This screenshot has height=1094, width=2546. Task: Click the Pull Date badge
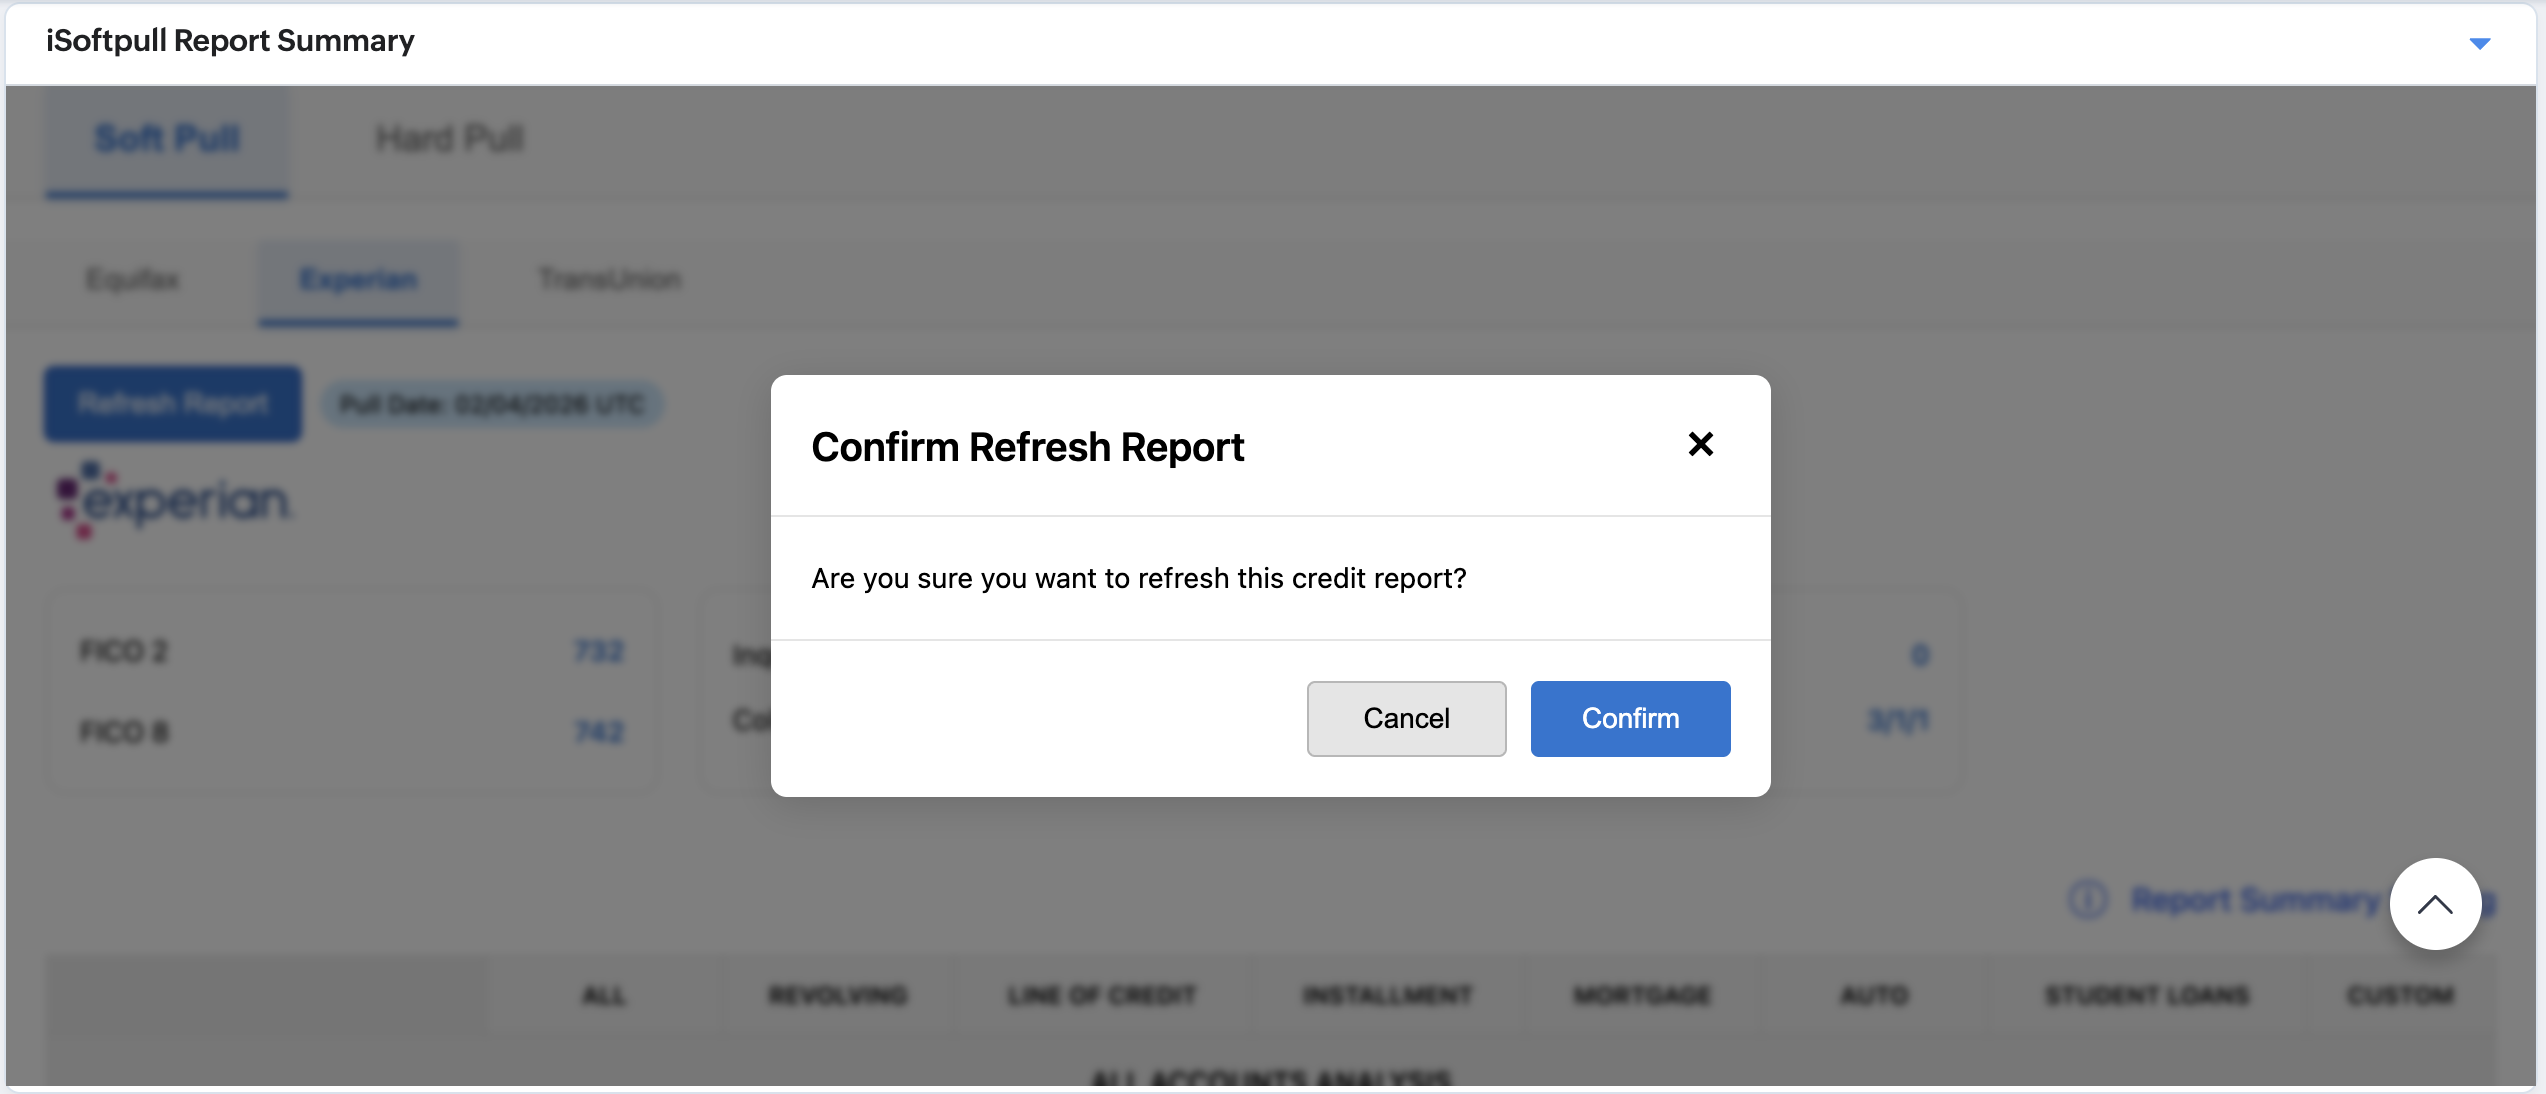click(x=491, y=404)
